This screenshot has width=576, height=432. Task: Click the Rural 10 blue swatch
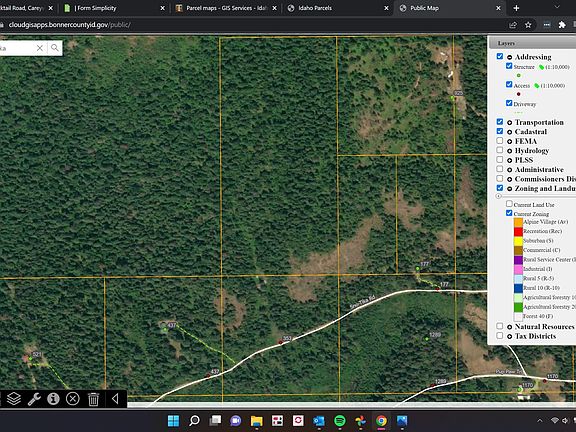pyautogui.click(x=518, y=288)
